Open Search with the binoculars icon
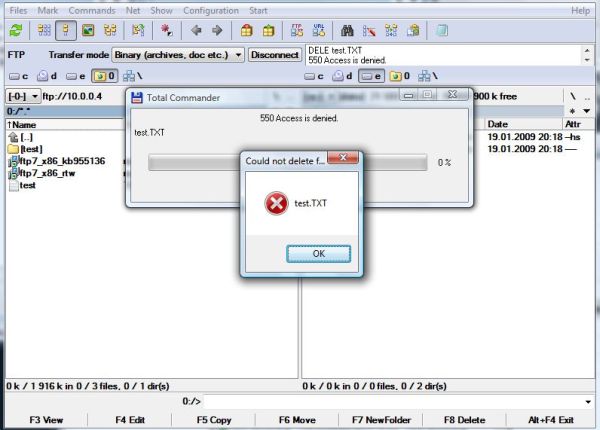 click(x=347, y=30)
